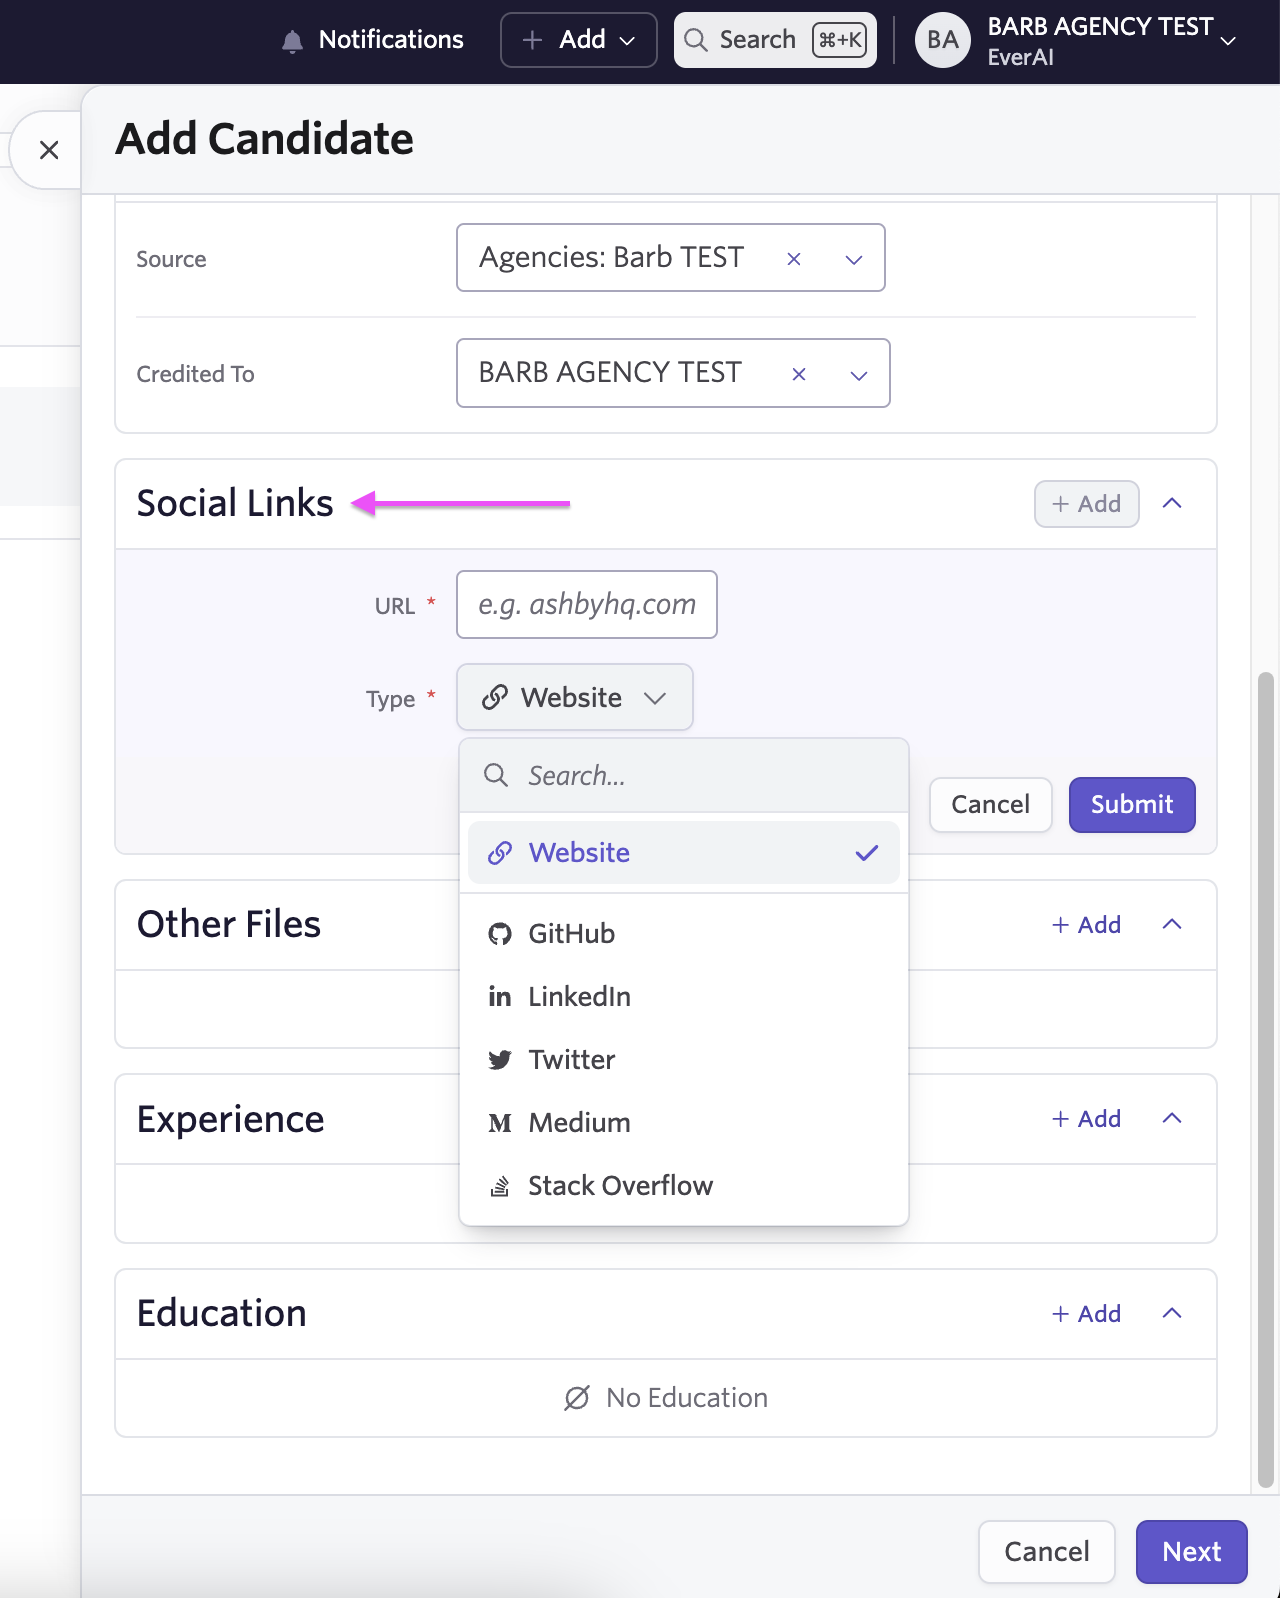
Task: Click the GitHub logo icon
Action: point(500,934)
